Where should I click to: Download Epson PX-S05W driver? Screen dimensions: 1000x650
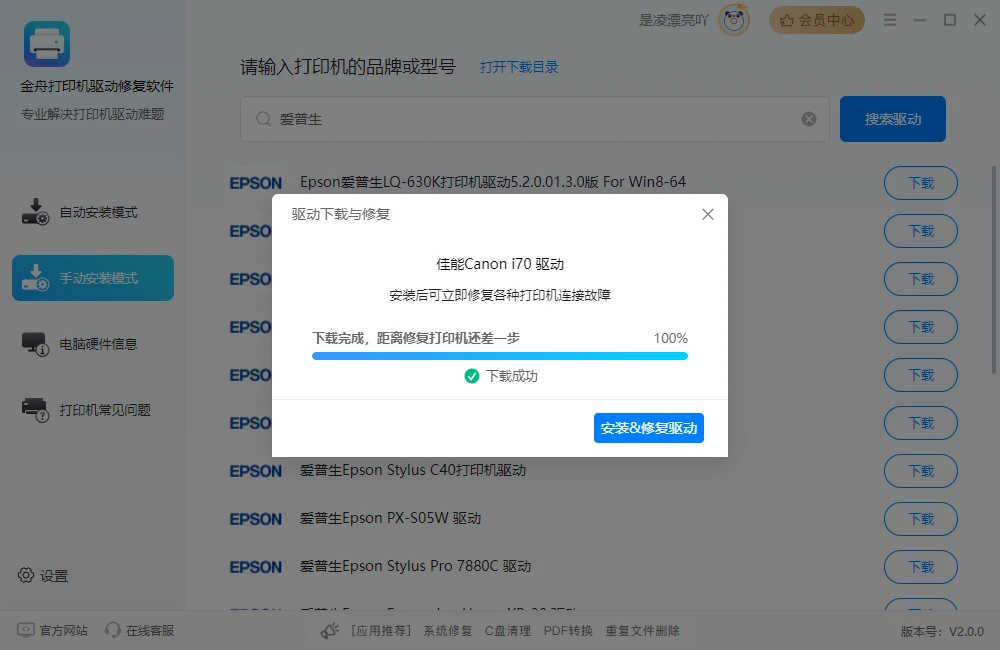[x=920, y=519]
